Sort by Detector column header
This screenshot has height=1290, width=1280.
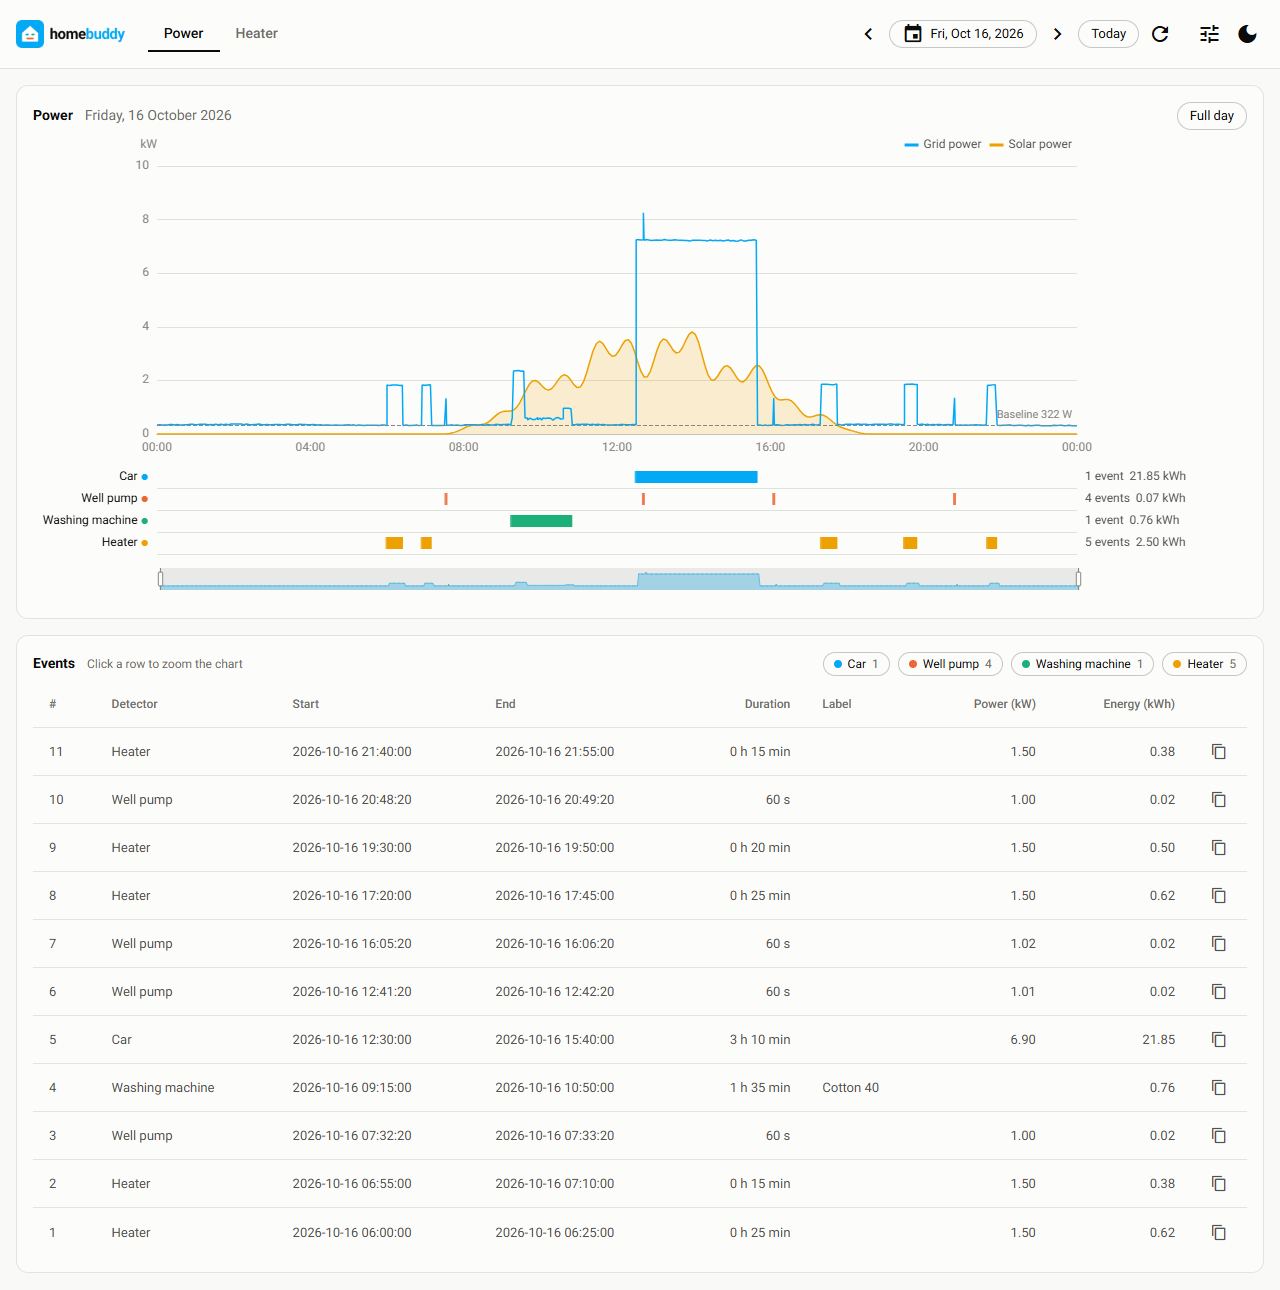(x=134, y=704)
